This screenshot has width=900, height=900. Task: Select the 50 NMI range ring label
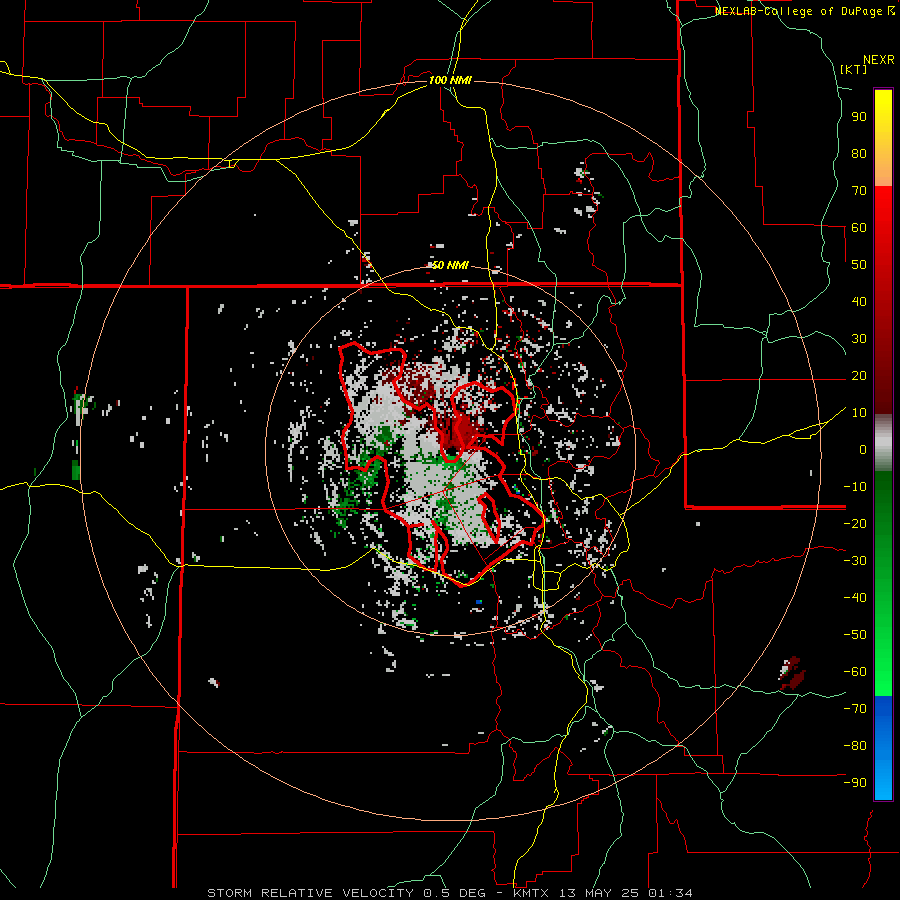click(450, 265)
